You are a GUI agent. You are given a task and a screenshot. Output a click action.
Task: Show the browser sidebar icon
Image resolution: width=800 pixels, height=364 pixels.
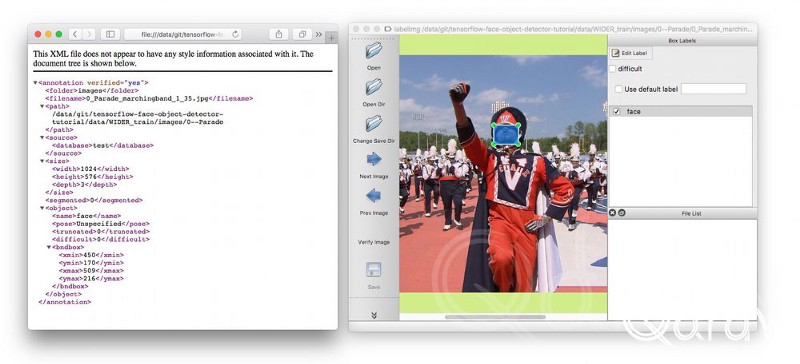point(110,34)
